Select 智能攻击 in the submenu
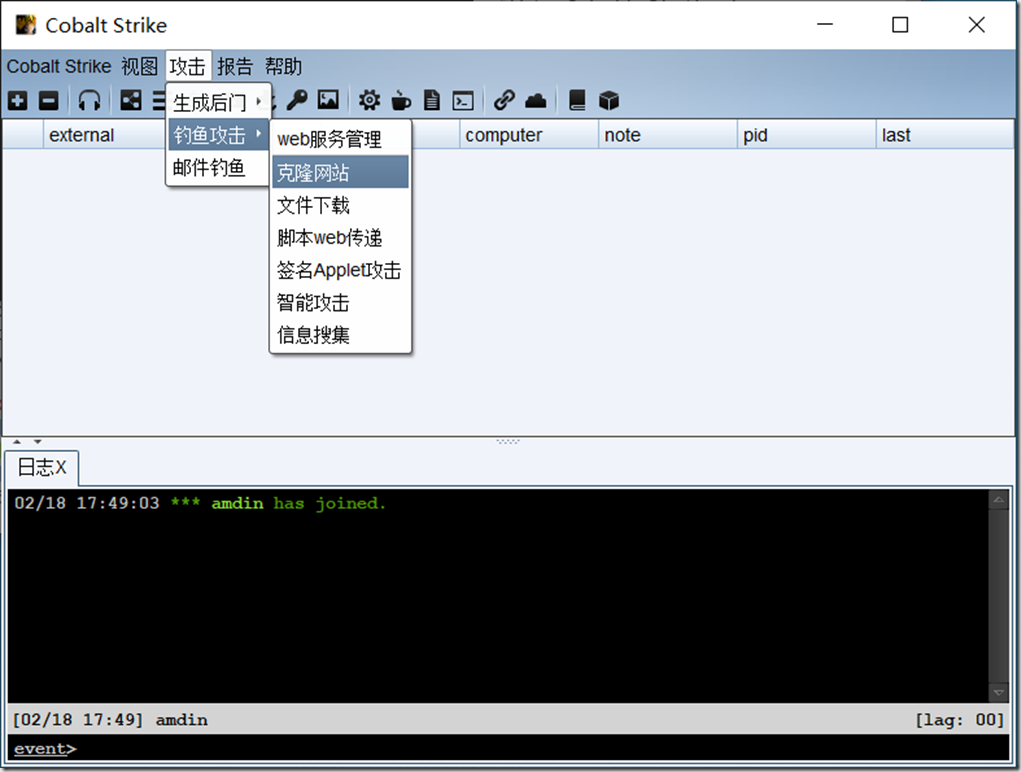 click(x=341, y=303)
